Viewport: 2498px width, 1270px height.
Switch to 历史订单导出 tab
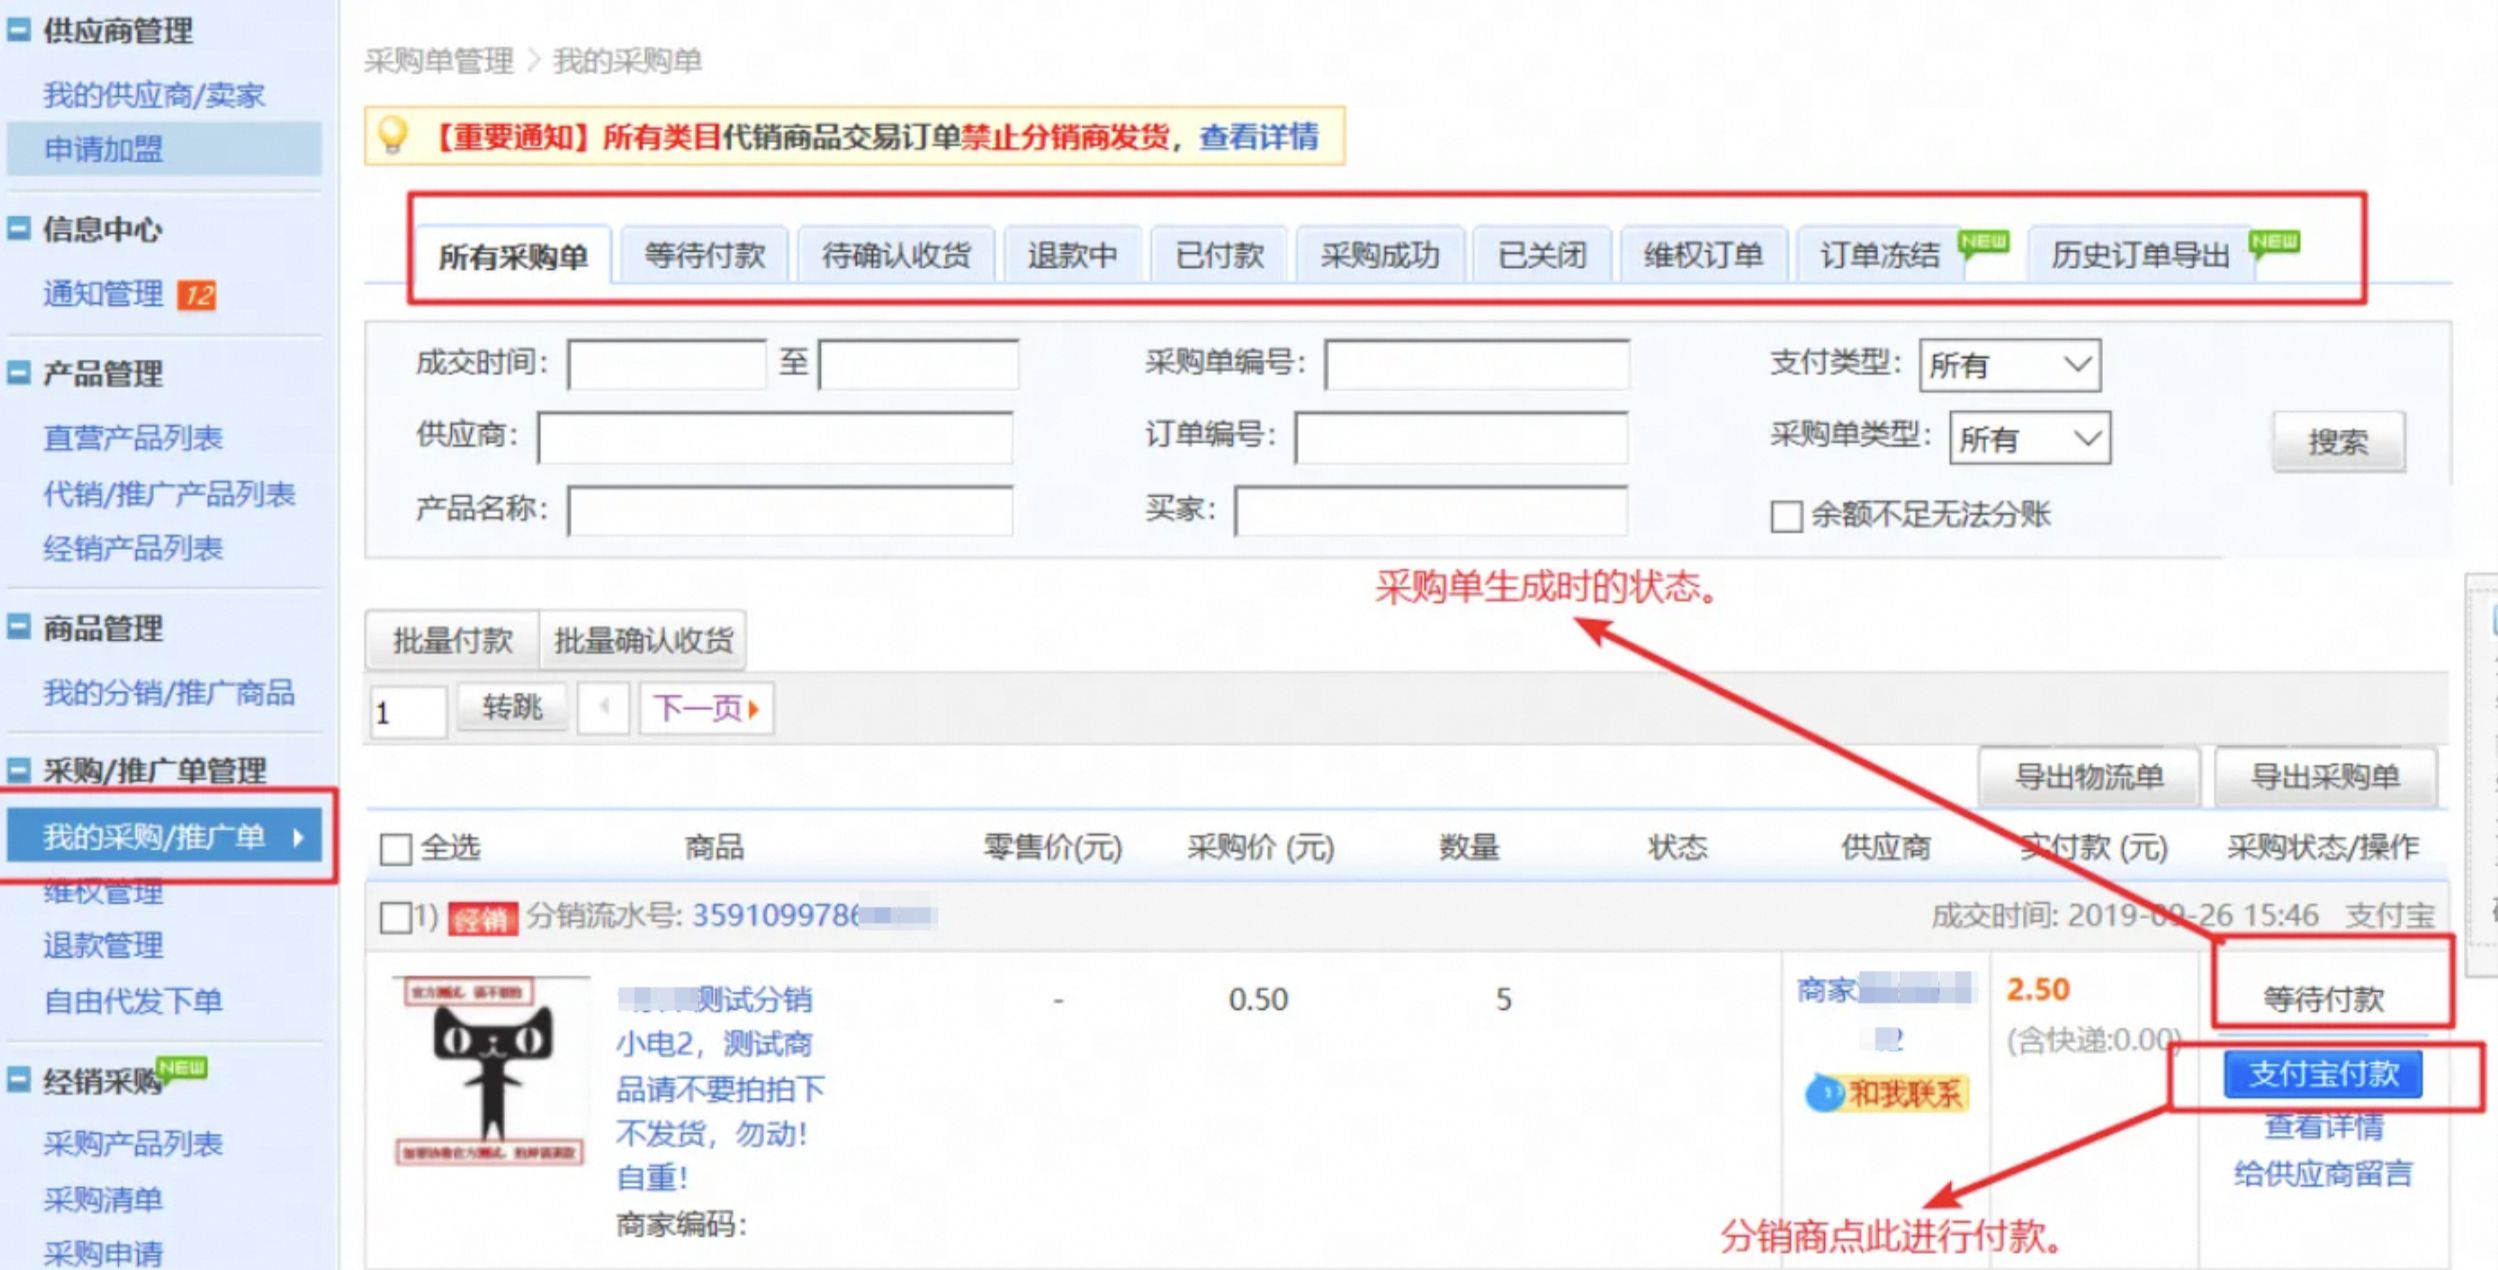pyautogui.click(x=2140, y=255)
